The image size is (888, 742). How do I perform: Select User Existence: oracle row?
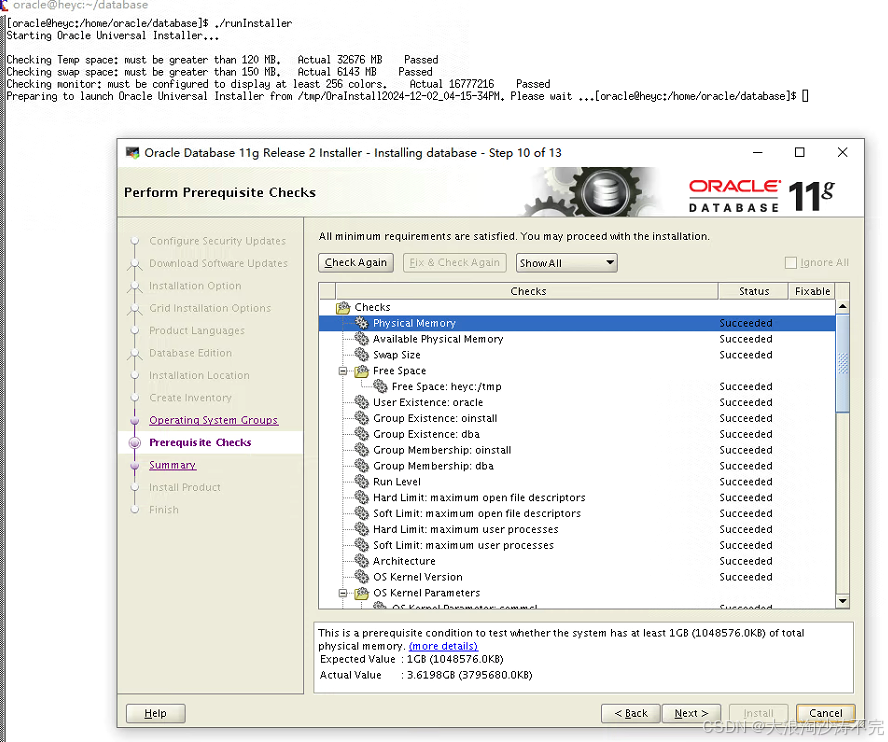point(577,402)
